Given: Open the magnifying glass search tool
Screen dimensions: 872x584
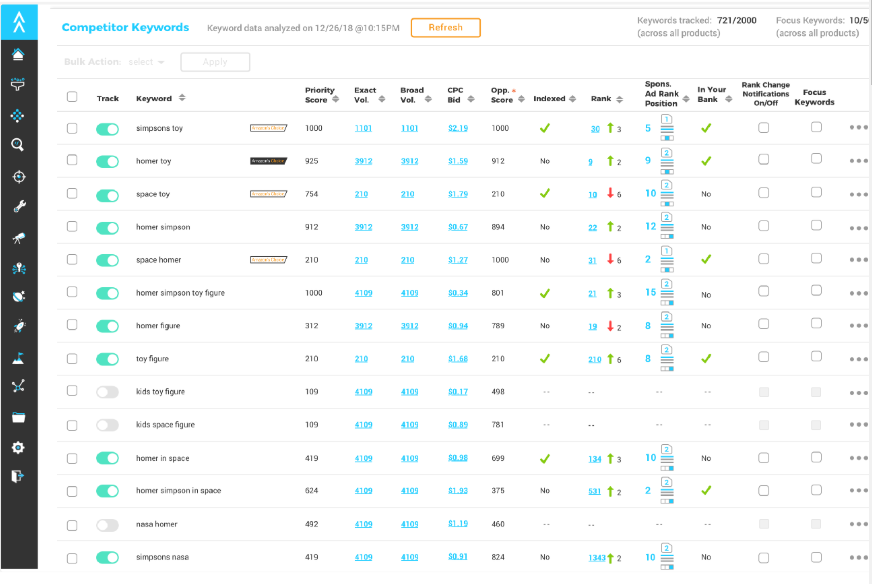Looking at the screenshot, I should pyautogui.click(x=18, y=145).
